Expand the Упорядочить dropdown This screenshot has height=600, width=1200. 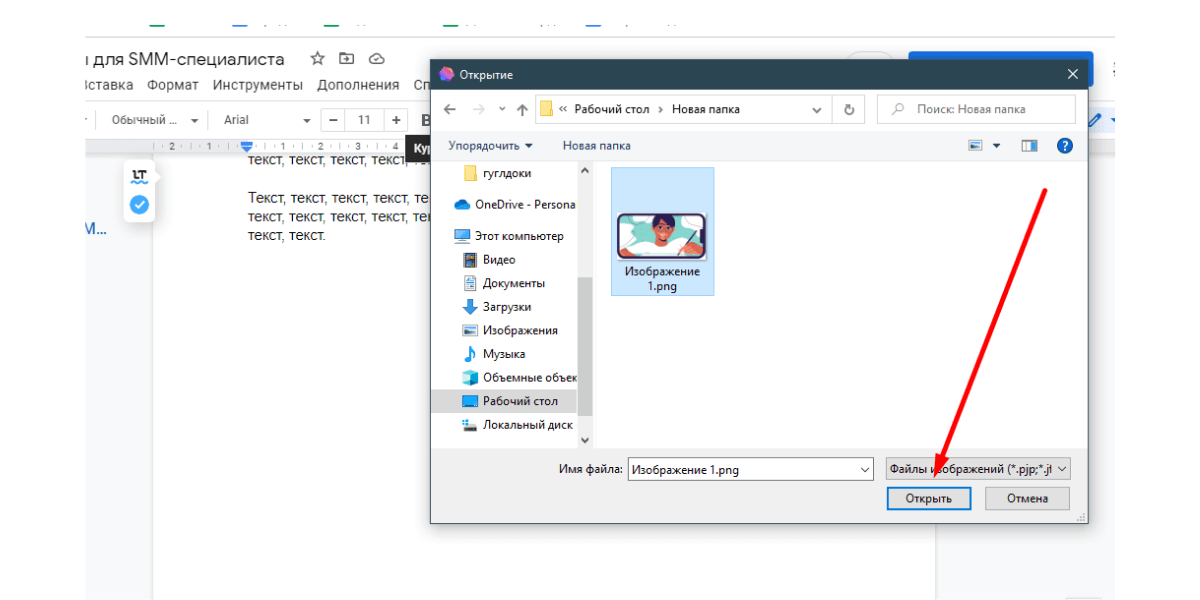[x=490, y=146]
